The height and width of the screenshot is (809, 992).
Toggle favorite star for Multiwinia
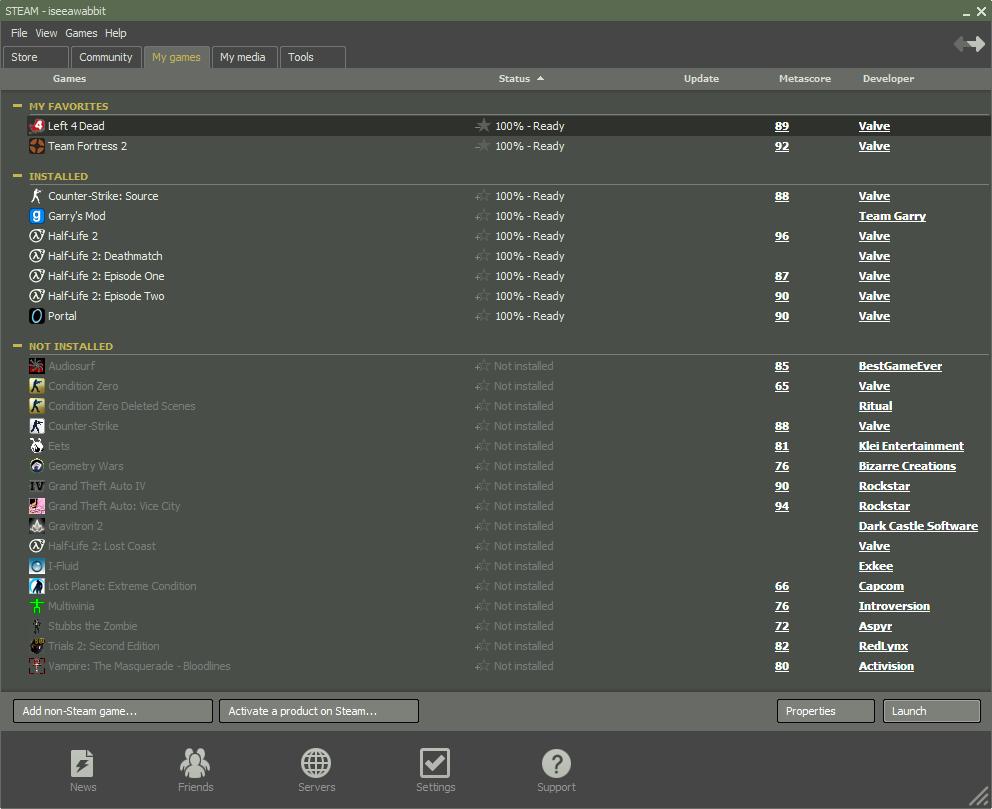pyautogui.click(x=482, y=606)
